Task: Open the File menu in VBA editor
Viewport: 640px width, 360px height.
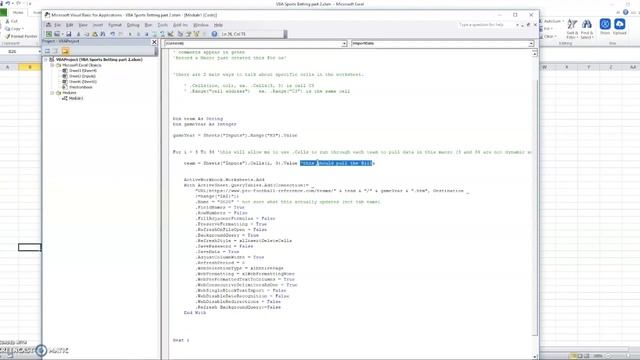Action: 58,25
